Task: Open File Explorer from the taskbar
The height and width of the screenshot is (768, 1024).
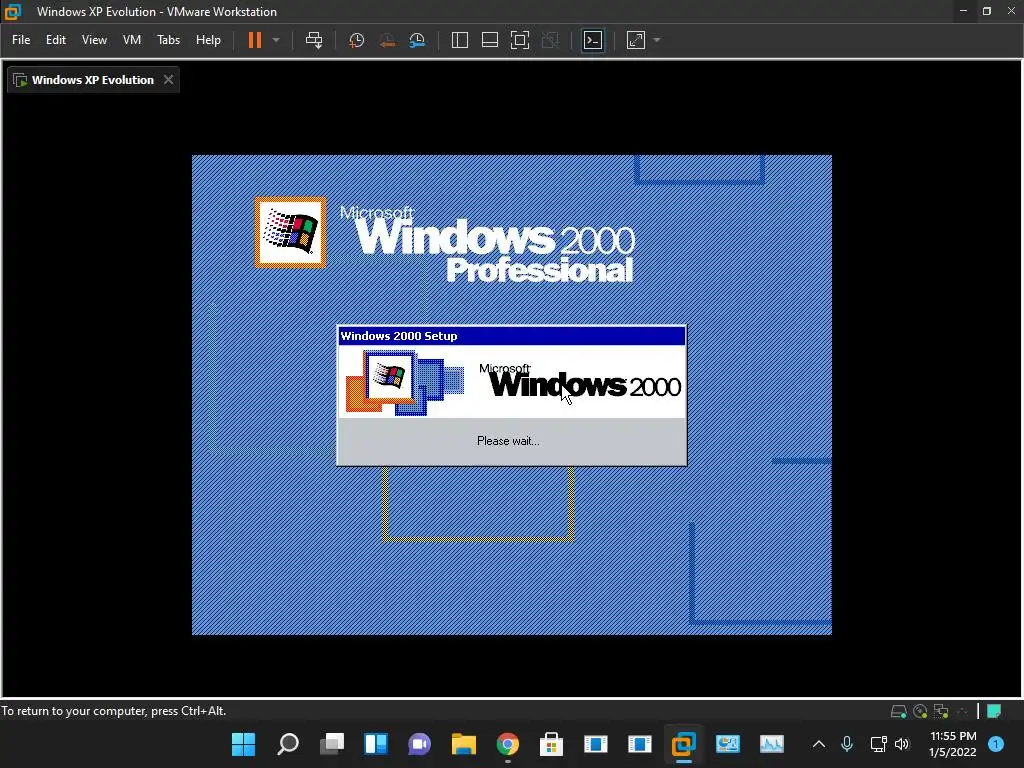Action: [464, 744]
